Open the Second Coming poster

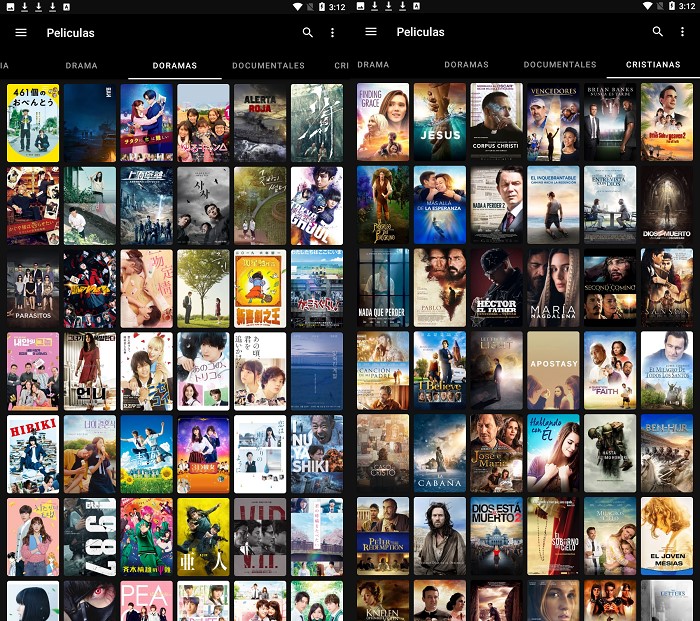[x=610, y=288]
